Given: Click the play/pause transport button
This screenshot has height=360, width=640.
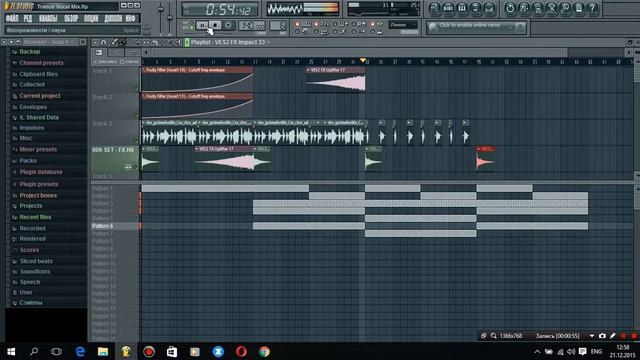Looking at the screenshot, I should point(202,25).
